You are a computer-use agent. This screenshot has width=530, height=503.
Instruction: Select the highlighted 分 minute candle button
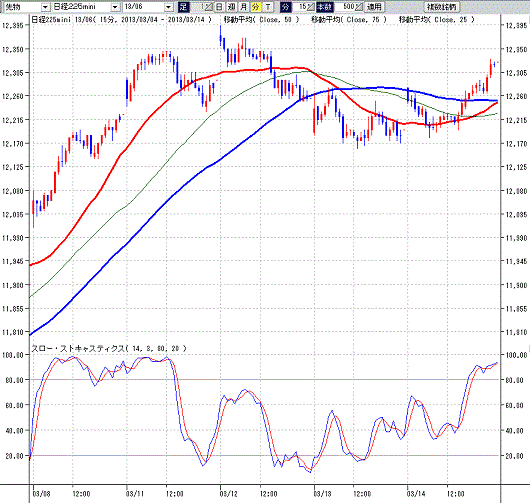pyautogui.click(x=256, y=7)
